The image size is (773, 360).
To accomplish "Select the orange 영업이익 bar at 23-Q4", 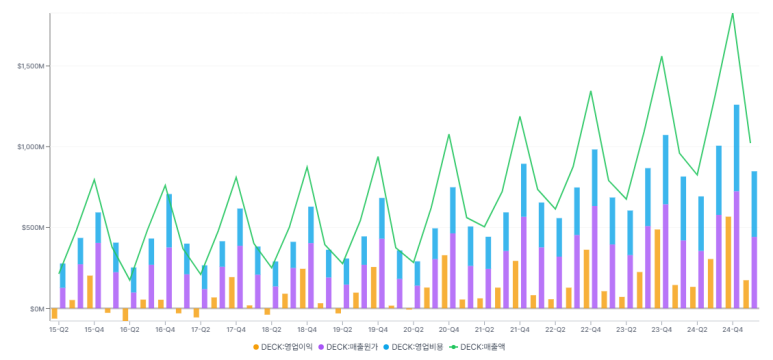I will [657, 269].
